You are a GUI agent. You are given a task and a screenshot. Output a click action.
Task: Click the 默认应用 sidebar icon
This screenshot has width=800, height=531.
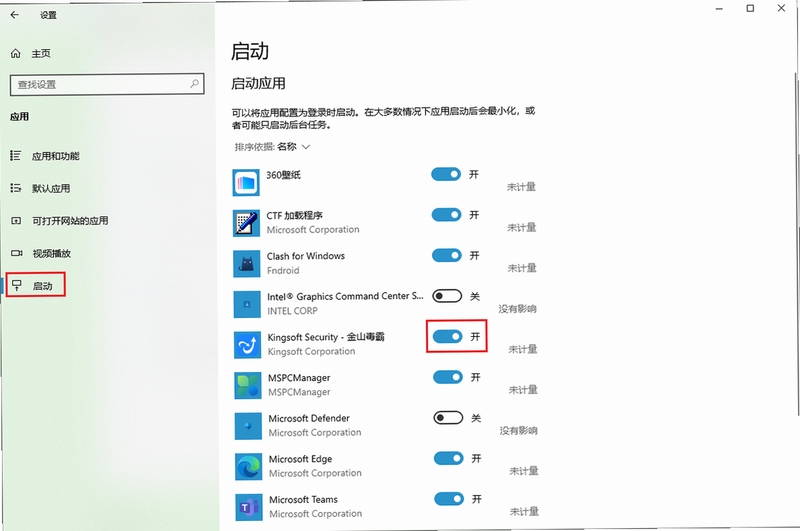(x=16, y=188)
